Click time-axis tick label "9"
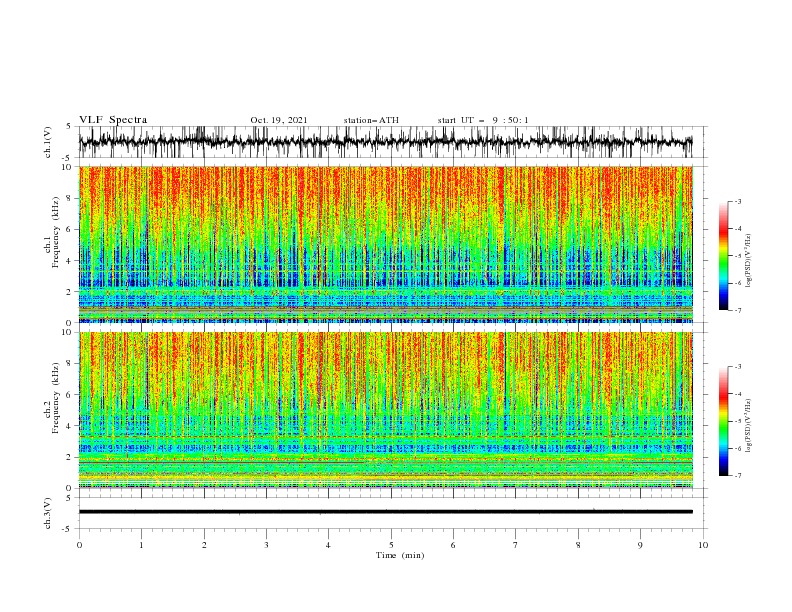 [x=640, y=545]
